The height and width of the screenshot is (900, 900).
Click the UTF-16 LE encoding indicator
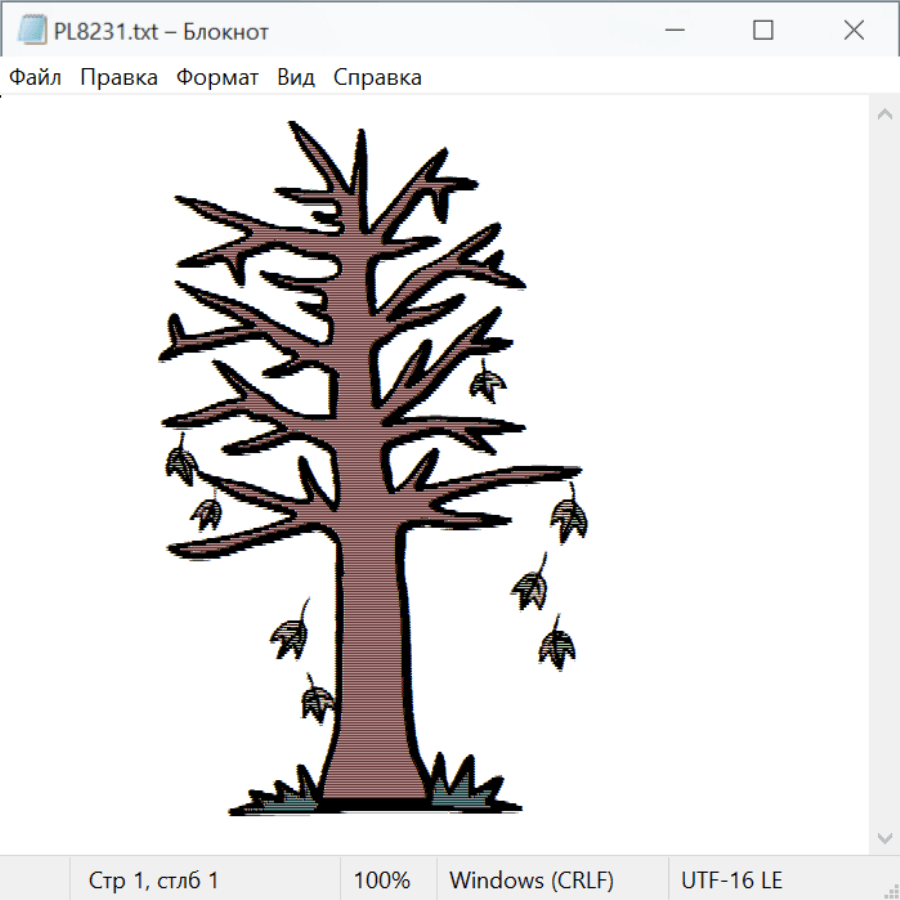pyautogui.click(x=731, y=880)
